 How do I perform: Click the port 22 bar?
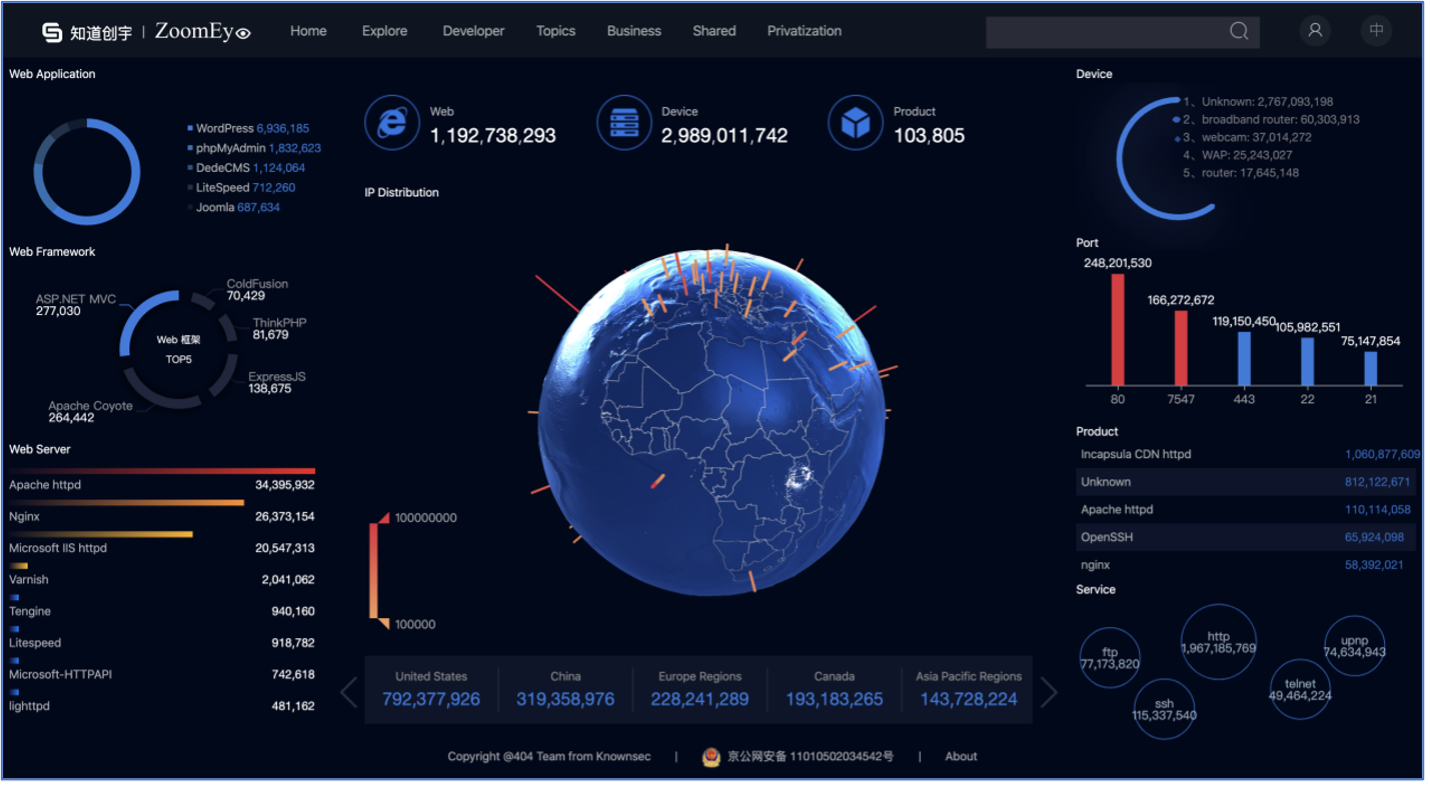coord(1307,361)
